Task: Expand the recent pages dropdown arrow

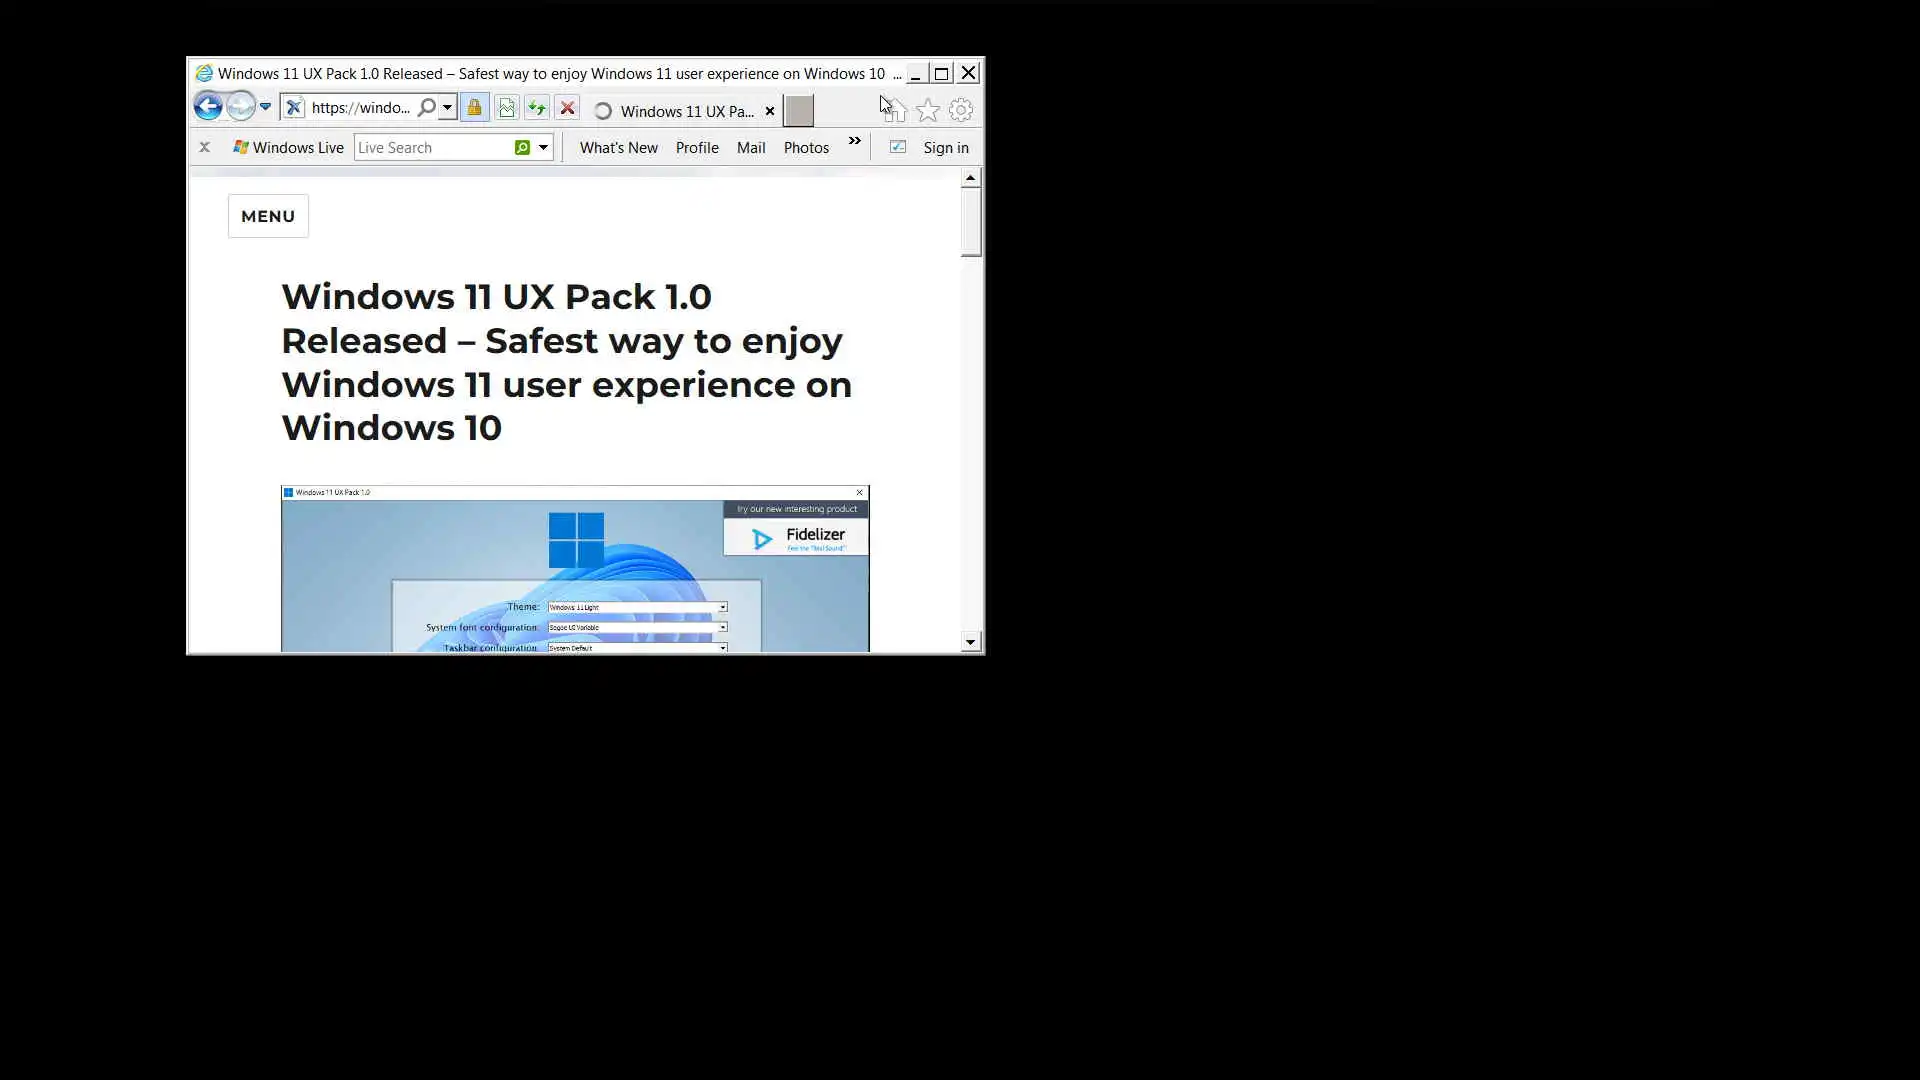Action: pos(265,107)
